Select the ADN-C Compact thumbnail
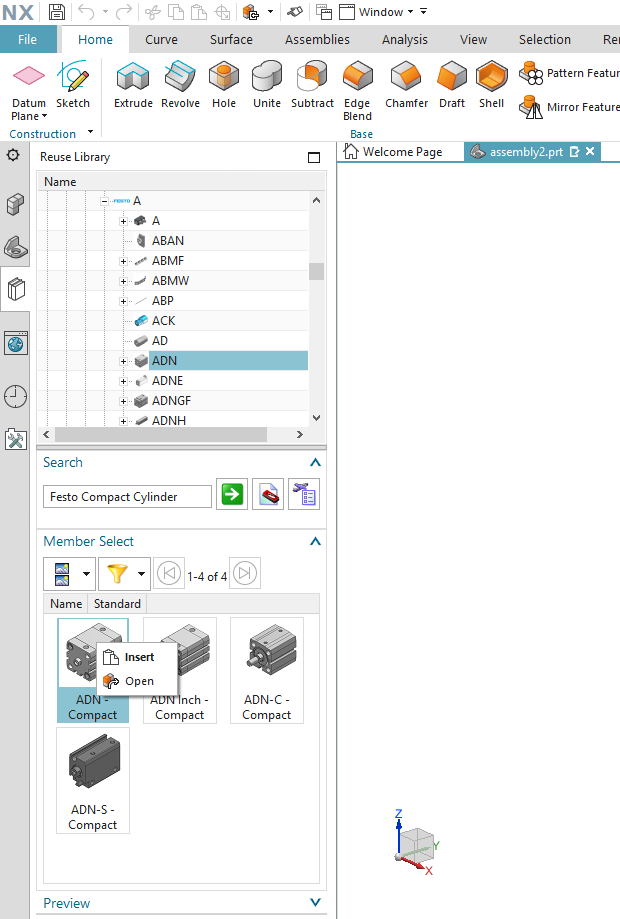 coord(267,670)
